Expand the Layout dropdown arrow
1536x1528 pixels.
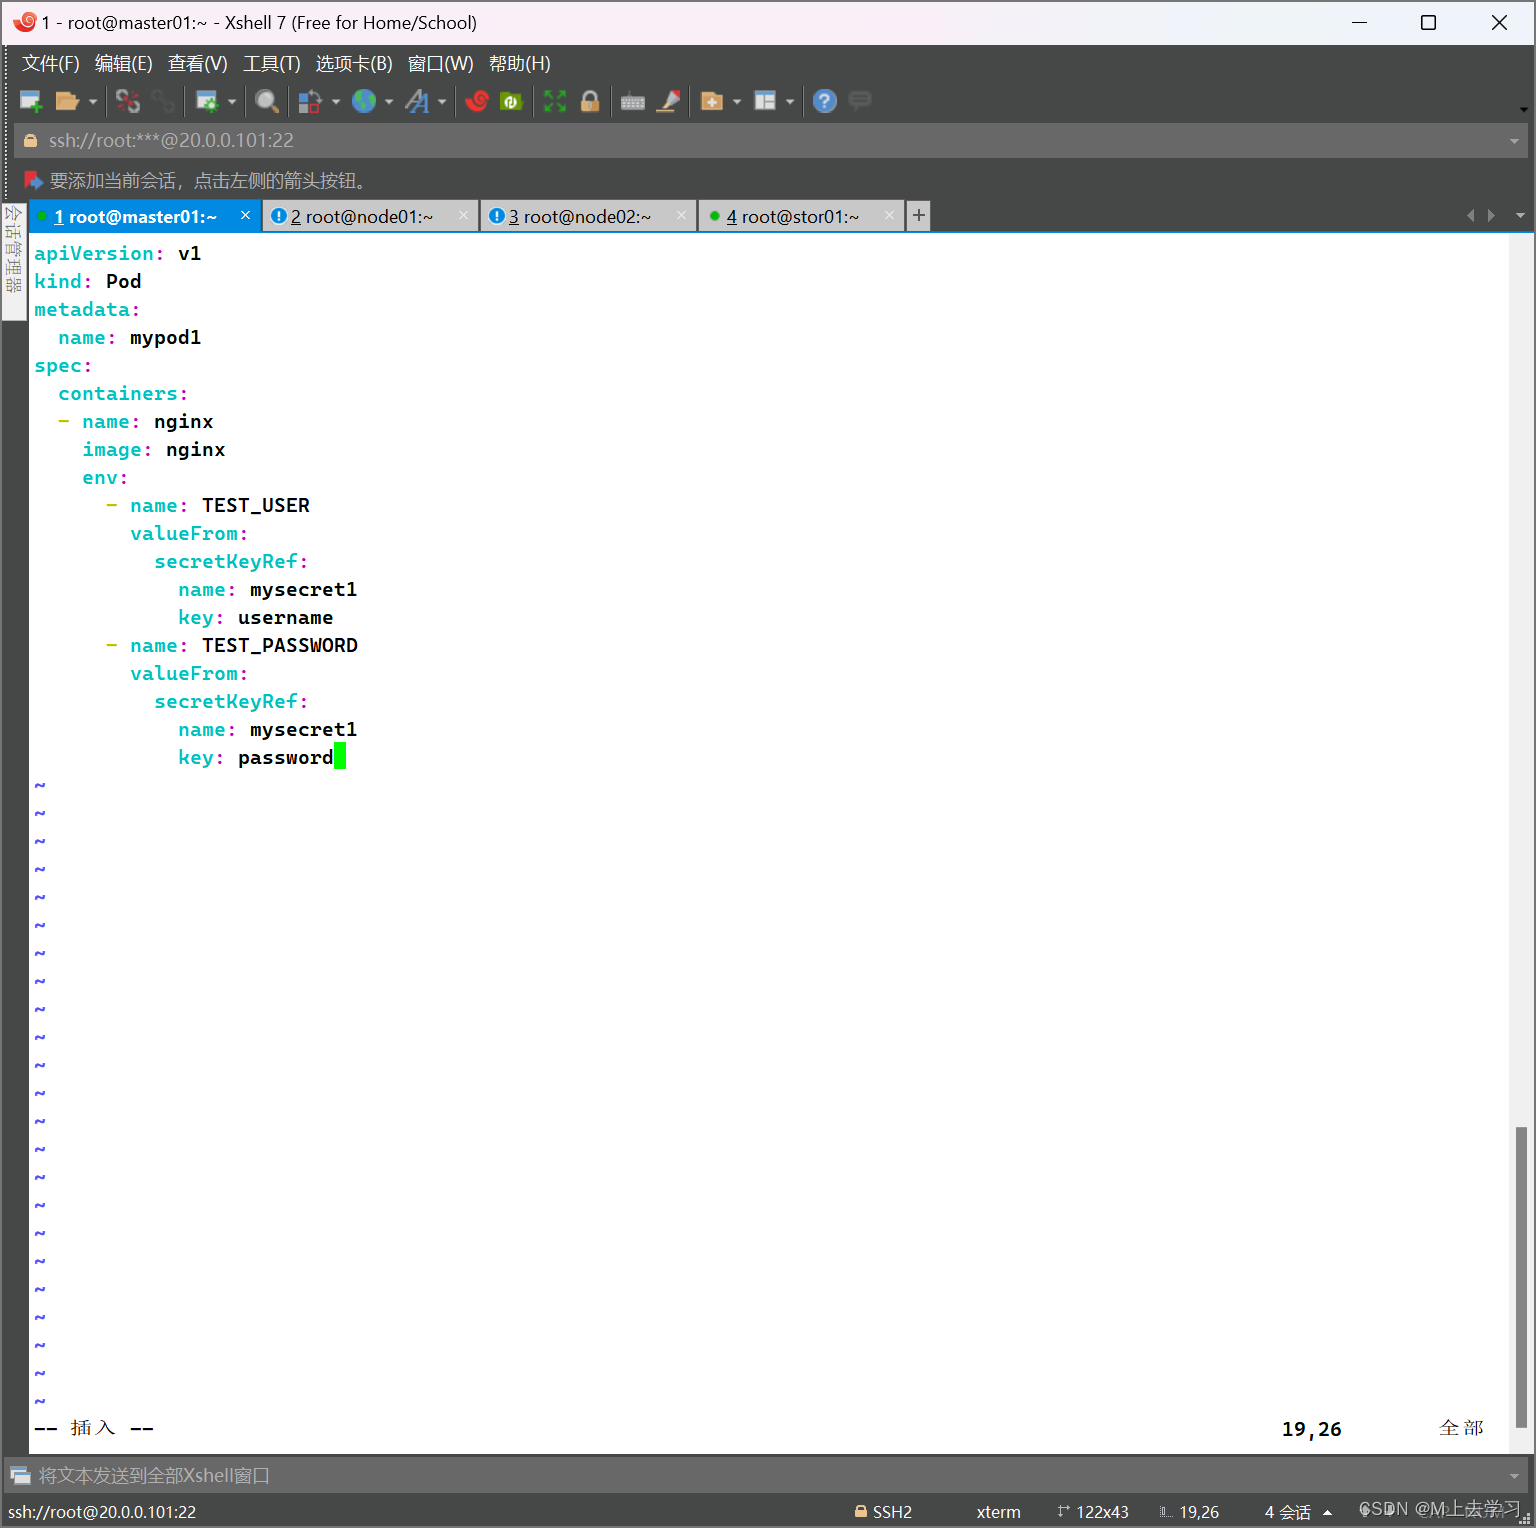(790, 102)
